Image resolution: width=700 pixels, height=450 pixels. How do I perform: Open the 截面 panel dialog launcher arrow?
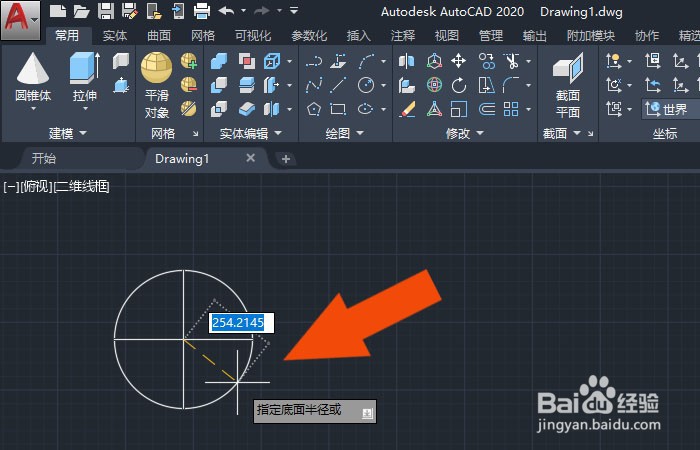tap(591, 133)
